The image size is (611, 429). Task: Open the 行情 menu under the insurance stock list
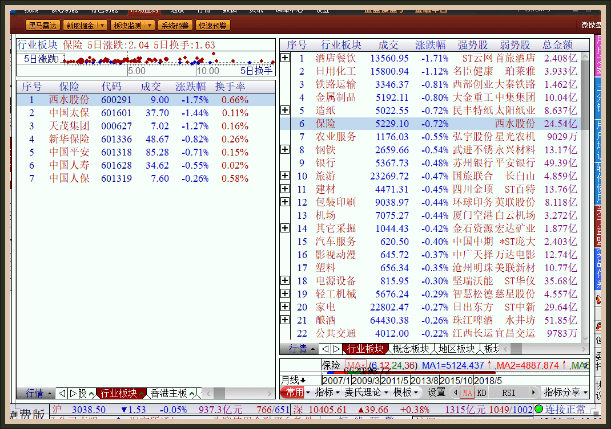coord(38,394)
